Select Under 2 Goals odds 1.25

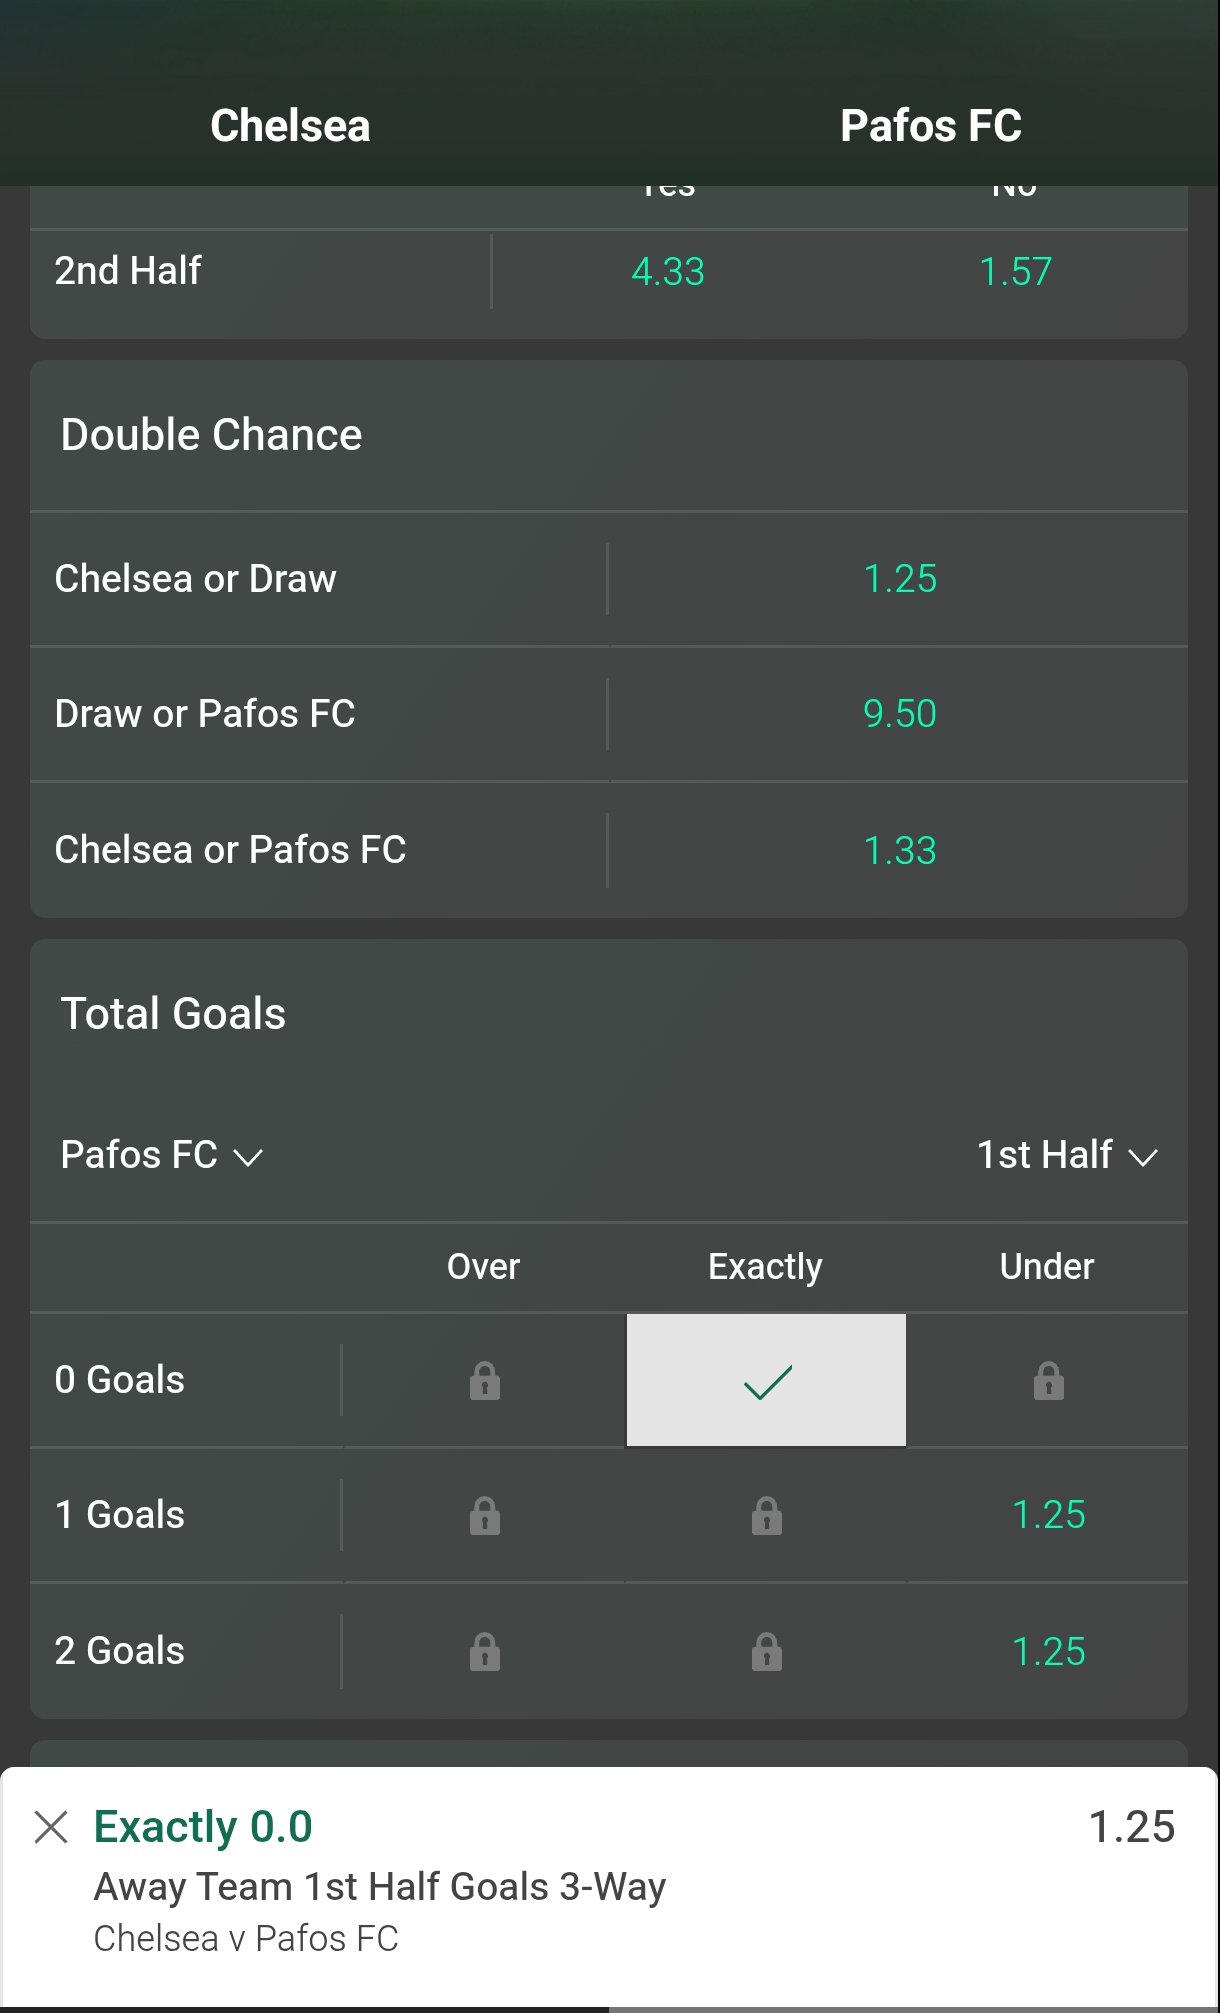click(1047, 1651)
